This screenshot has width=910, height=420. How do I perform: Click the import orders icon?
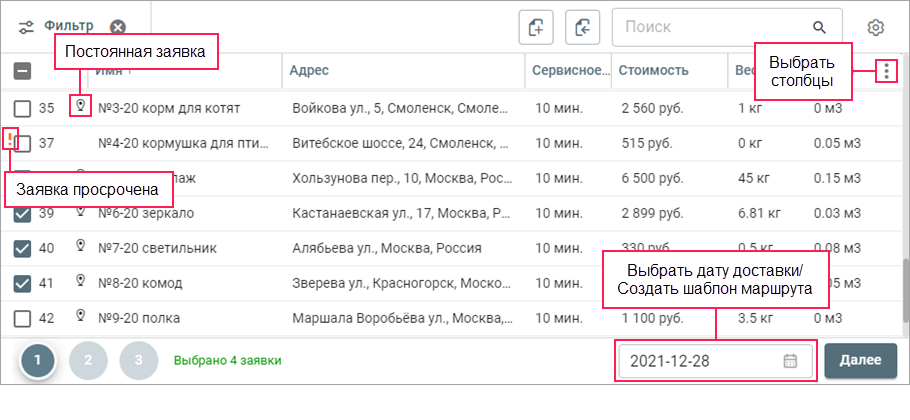pyautogui.click(x=583, y=27)
